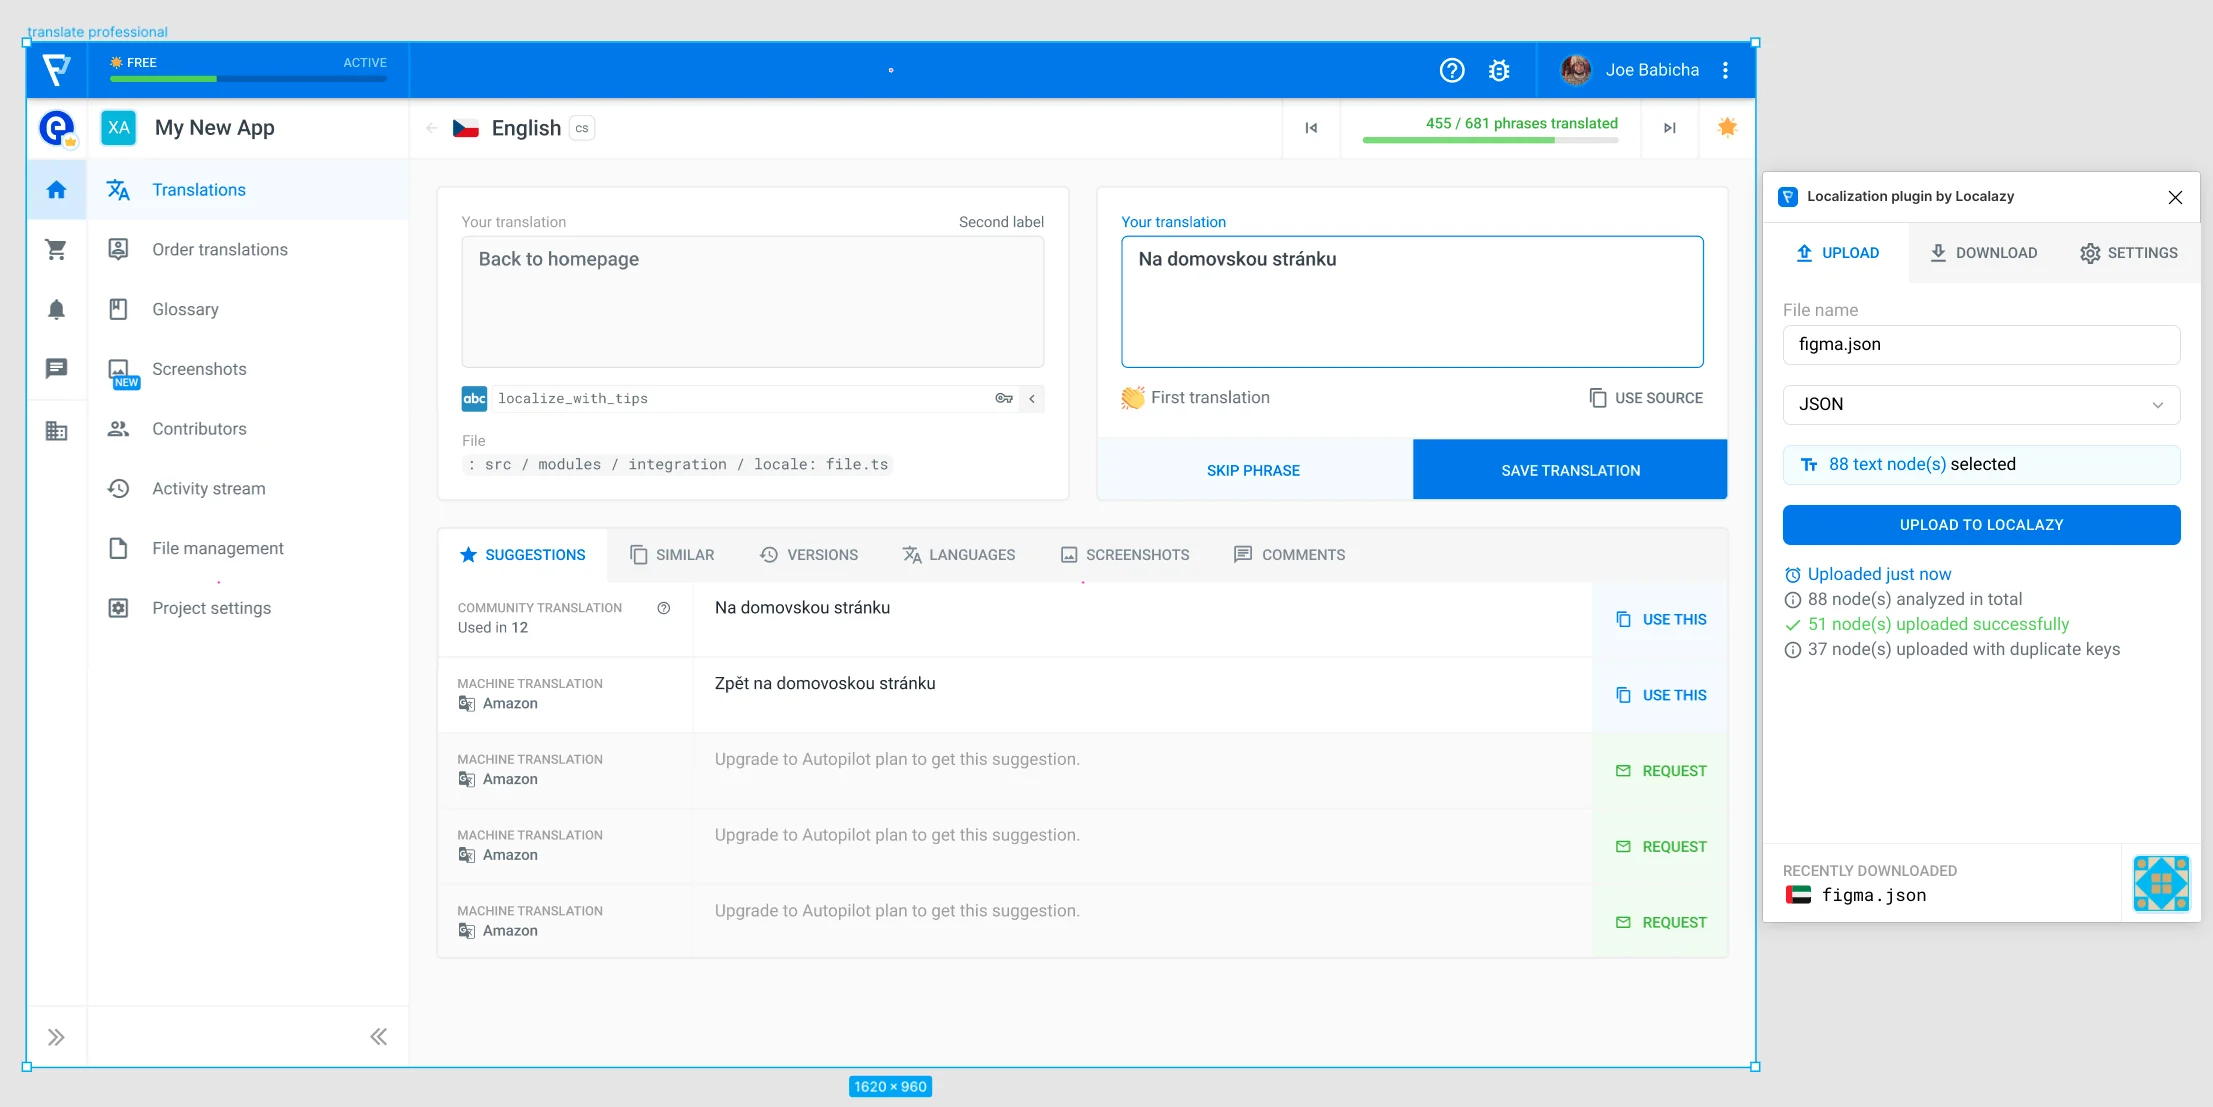Open the Download tab in plugin
This screenshot has width=2213, height=1107.
click(1983, 253)
